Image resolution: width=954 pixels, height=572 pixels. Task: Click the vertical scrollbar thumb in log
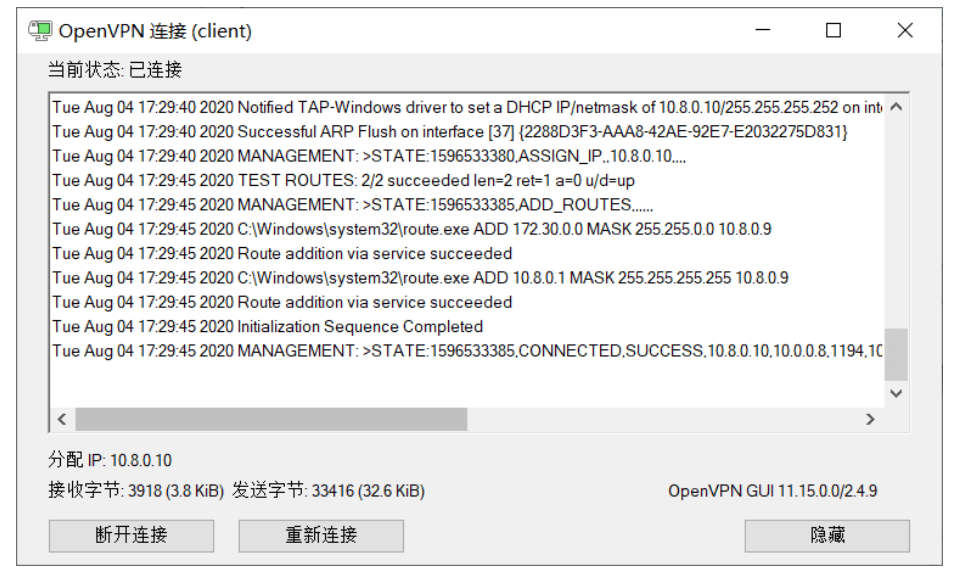point(896,354)
